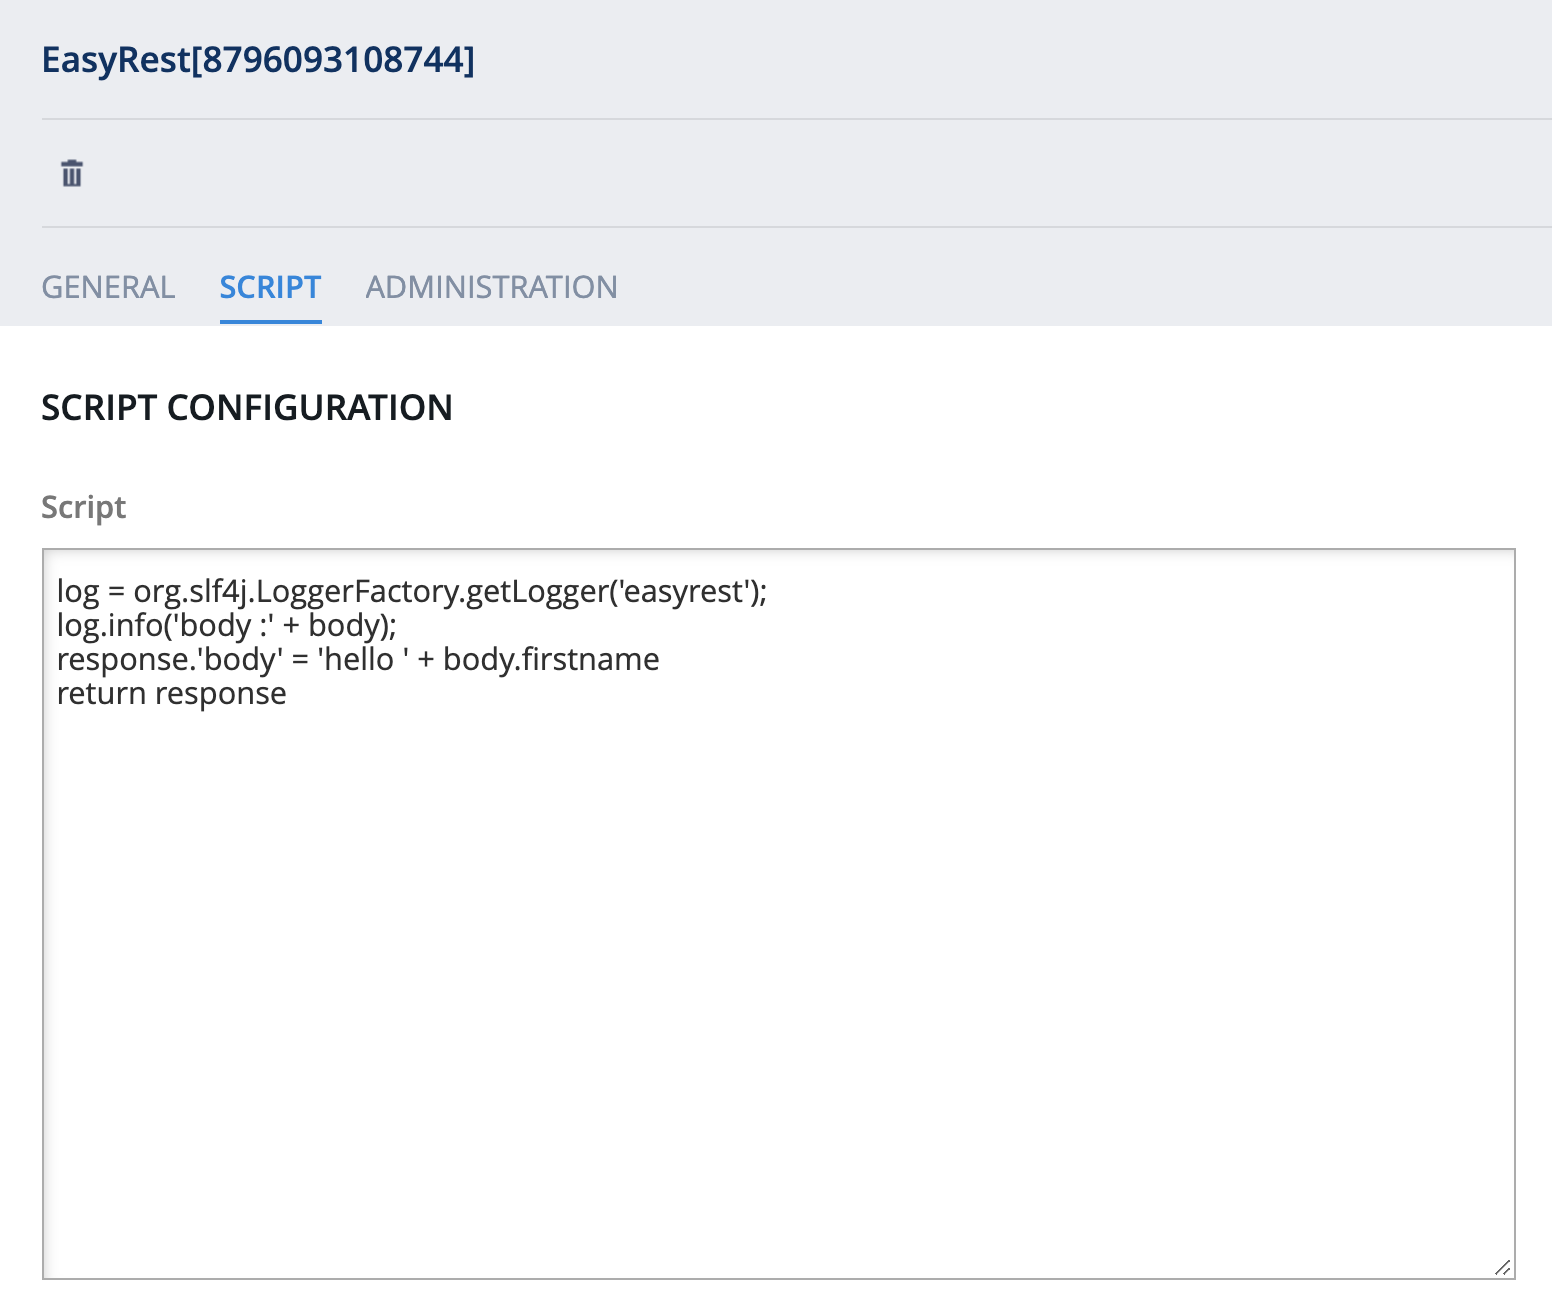This screenshot has height=1300, width=1552.
Task: Switch to the GENERAL tab
Action: point(108,288)
